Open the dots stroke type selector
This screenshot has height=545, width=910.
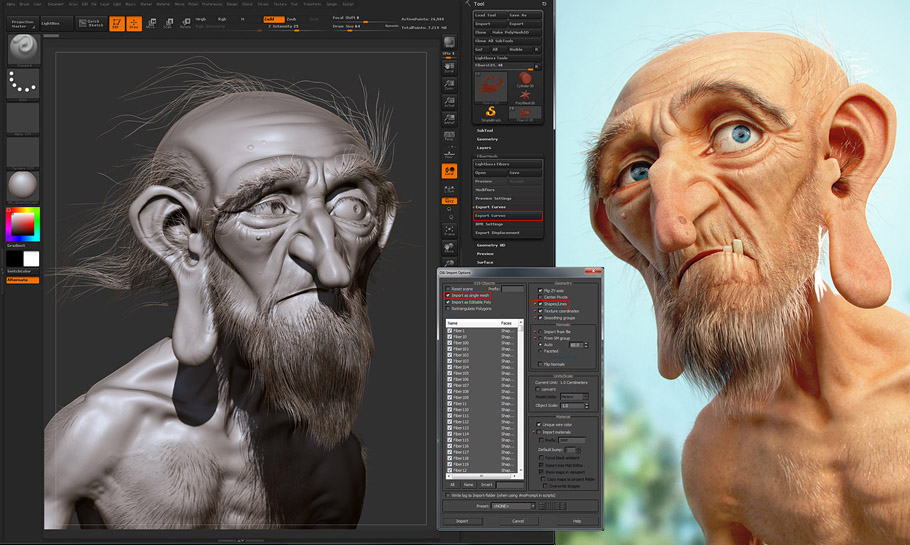click(22, 84)
